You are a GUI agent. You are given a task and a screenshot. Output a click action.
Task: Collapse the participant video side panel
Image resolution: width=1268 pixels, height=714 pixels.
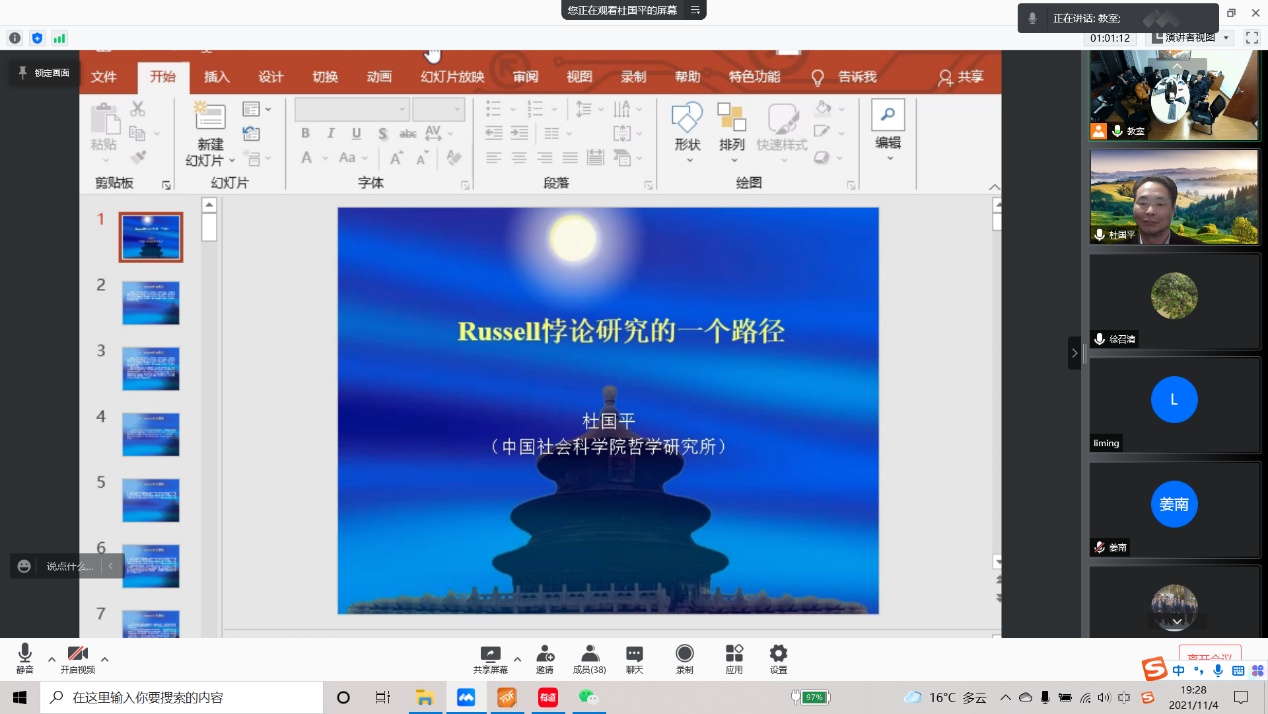pos(1075,353)
